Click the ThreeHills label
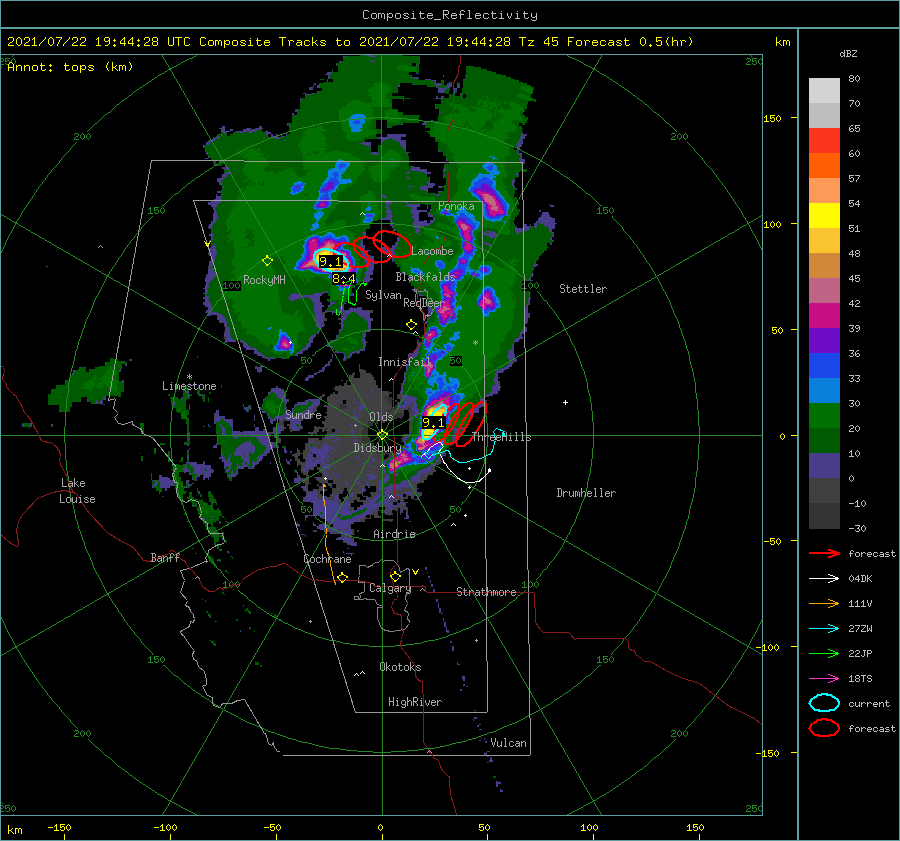The image size is (900, 841). 501,437
